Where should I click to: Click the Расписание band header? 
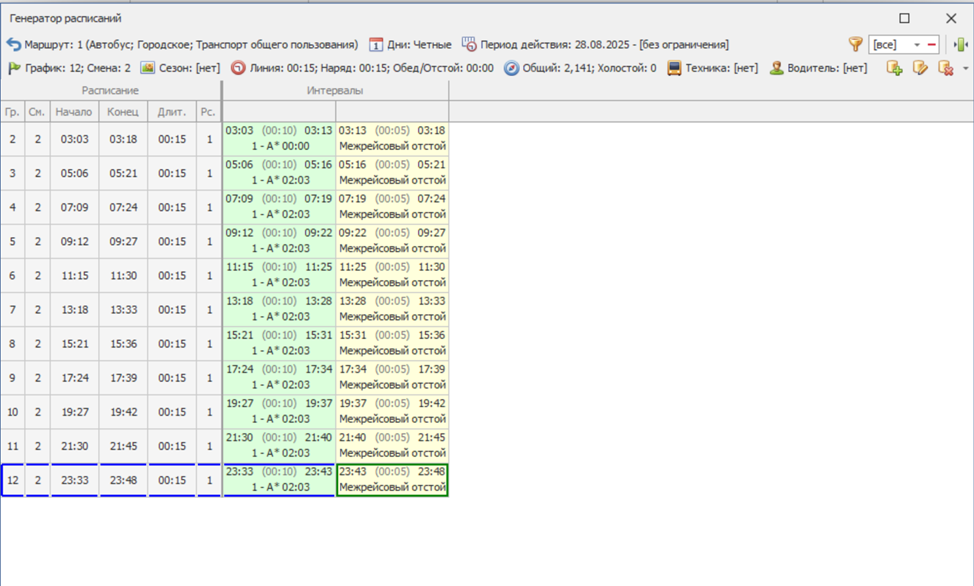(x=111, y=91)
